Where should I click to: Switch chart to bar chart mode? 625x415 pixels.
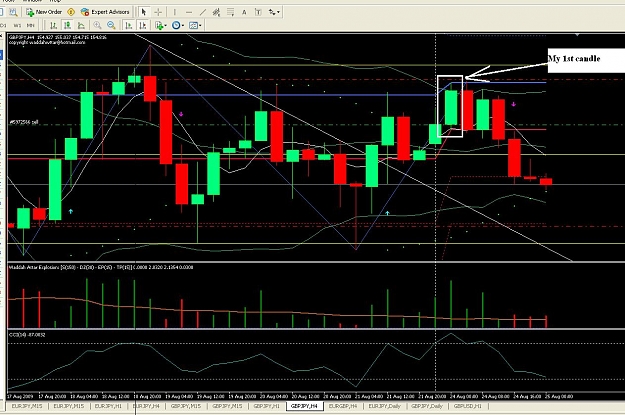point(53,26)
